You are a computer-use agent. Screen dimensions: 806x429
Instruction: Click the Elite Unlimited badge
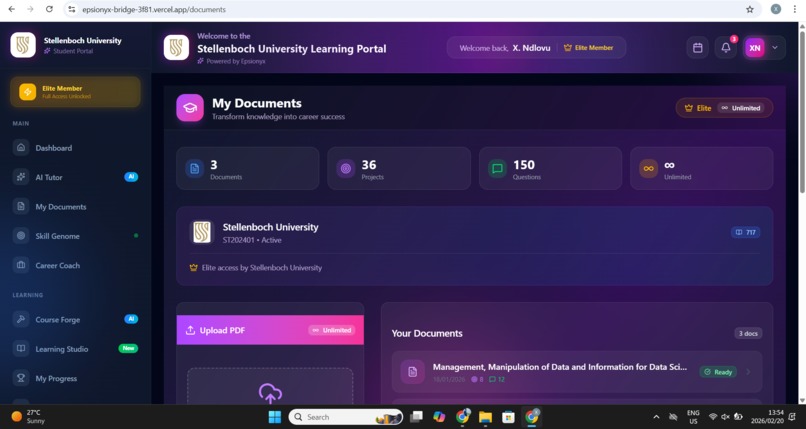point(724,108)
